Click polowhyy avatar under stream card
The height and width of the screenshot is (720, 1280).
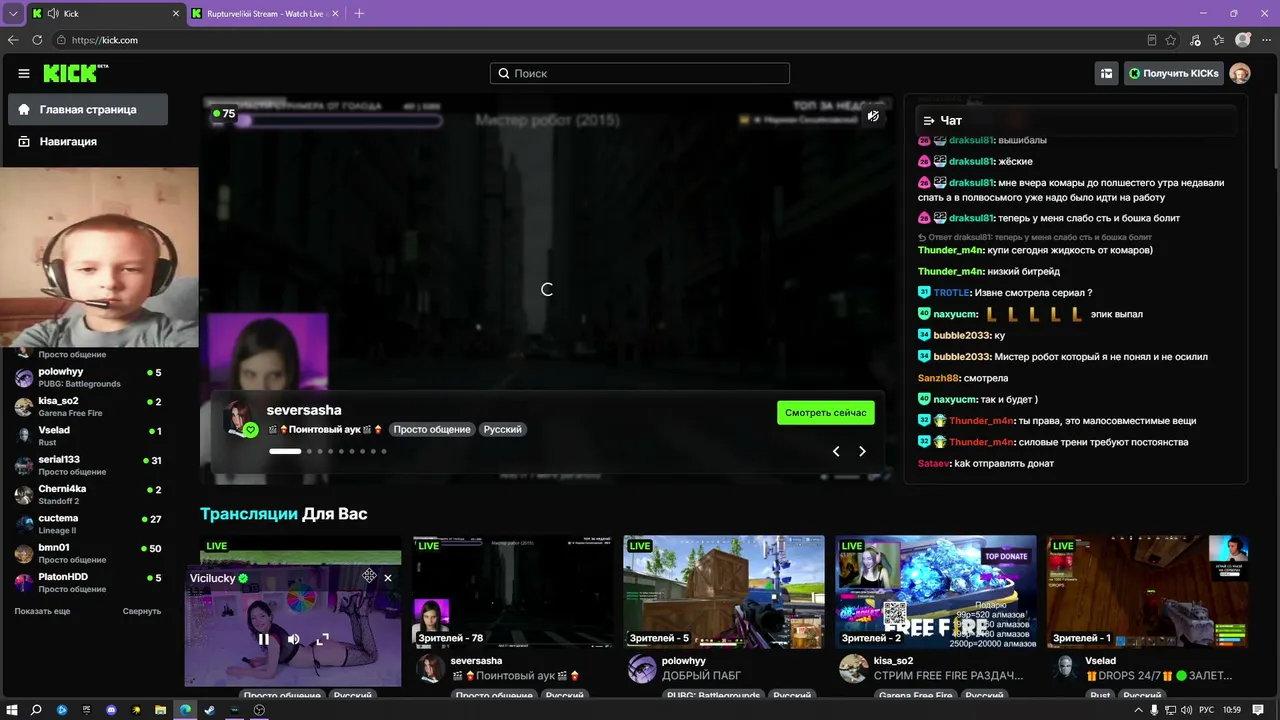click(642, 669)
